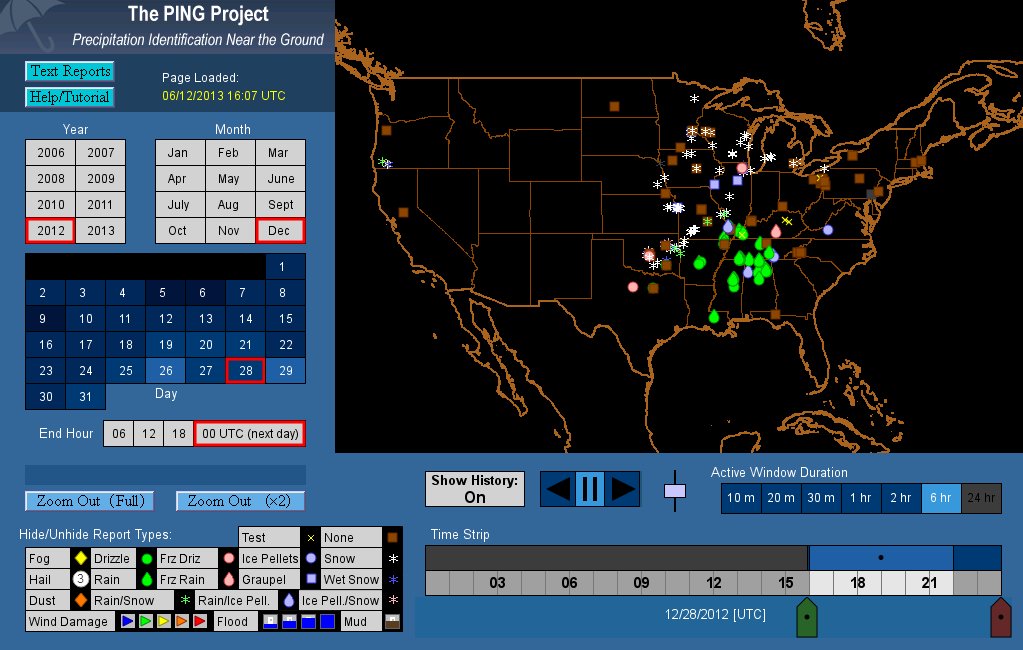Viewport: 1023px width, 650px height.
Task: Click the blue Wind Damage arrow icon
Action: point(127,622)
